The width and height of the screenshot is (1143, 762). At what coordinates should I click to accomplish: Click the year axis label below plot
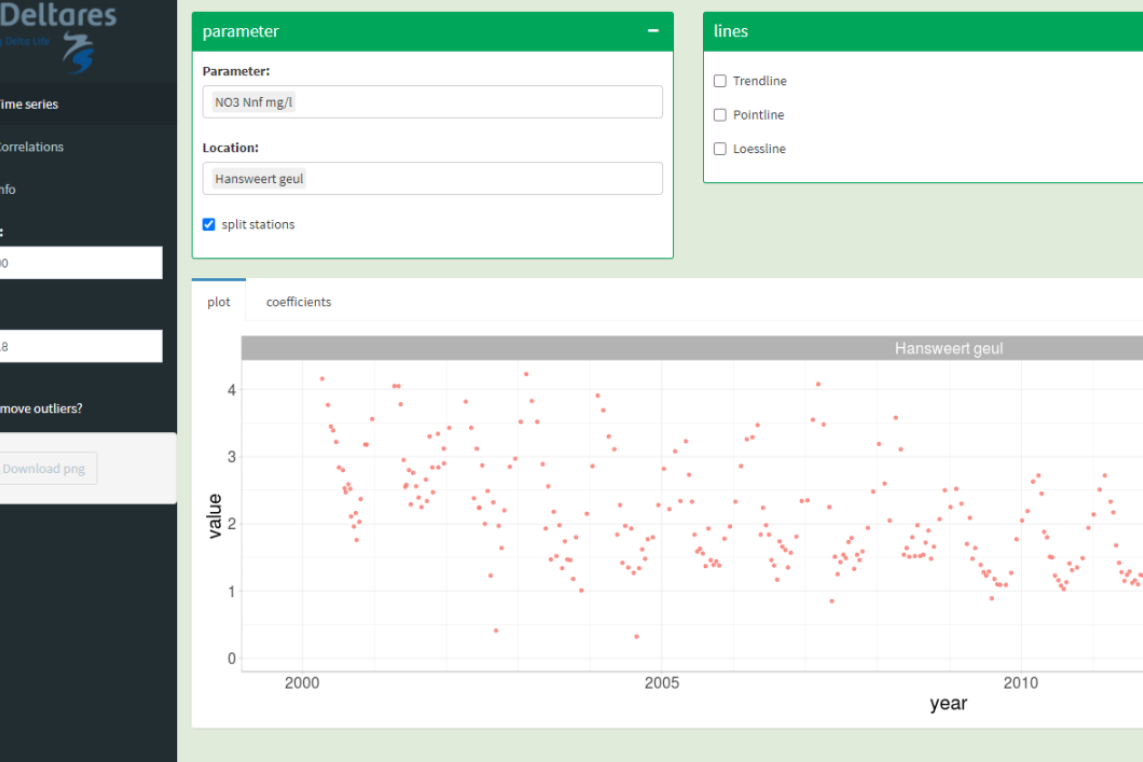(947, 704)
